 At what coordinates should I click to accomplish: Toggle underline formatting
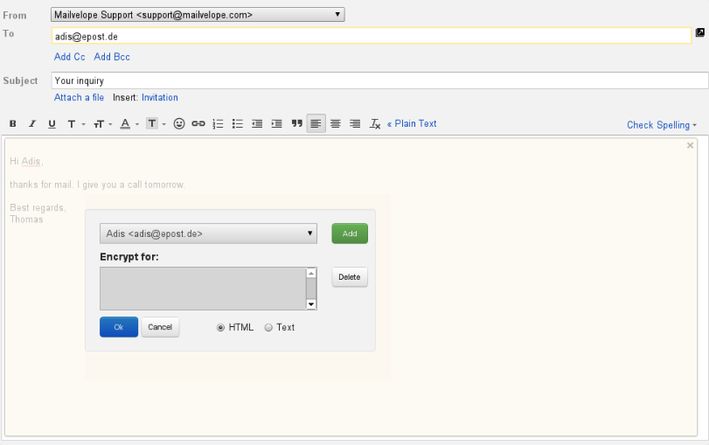[x=52, y=123]
